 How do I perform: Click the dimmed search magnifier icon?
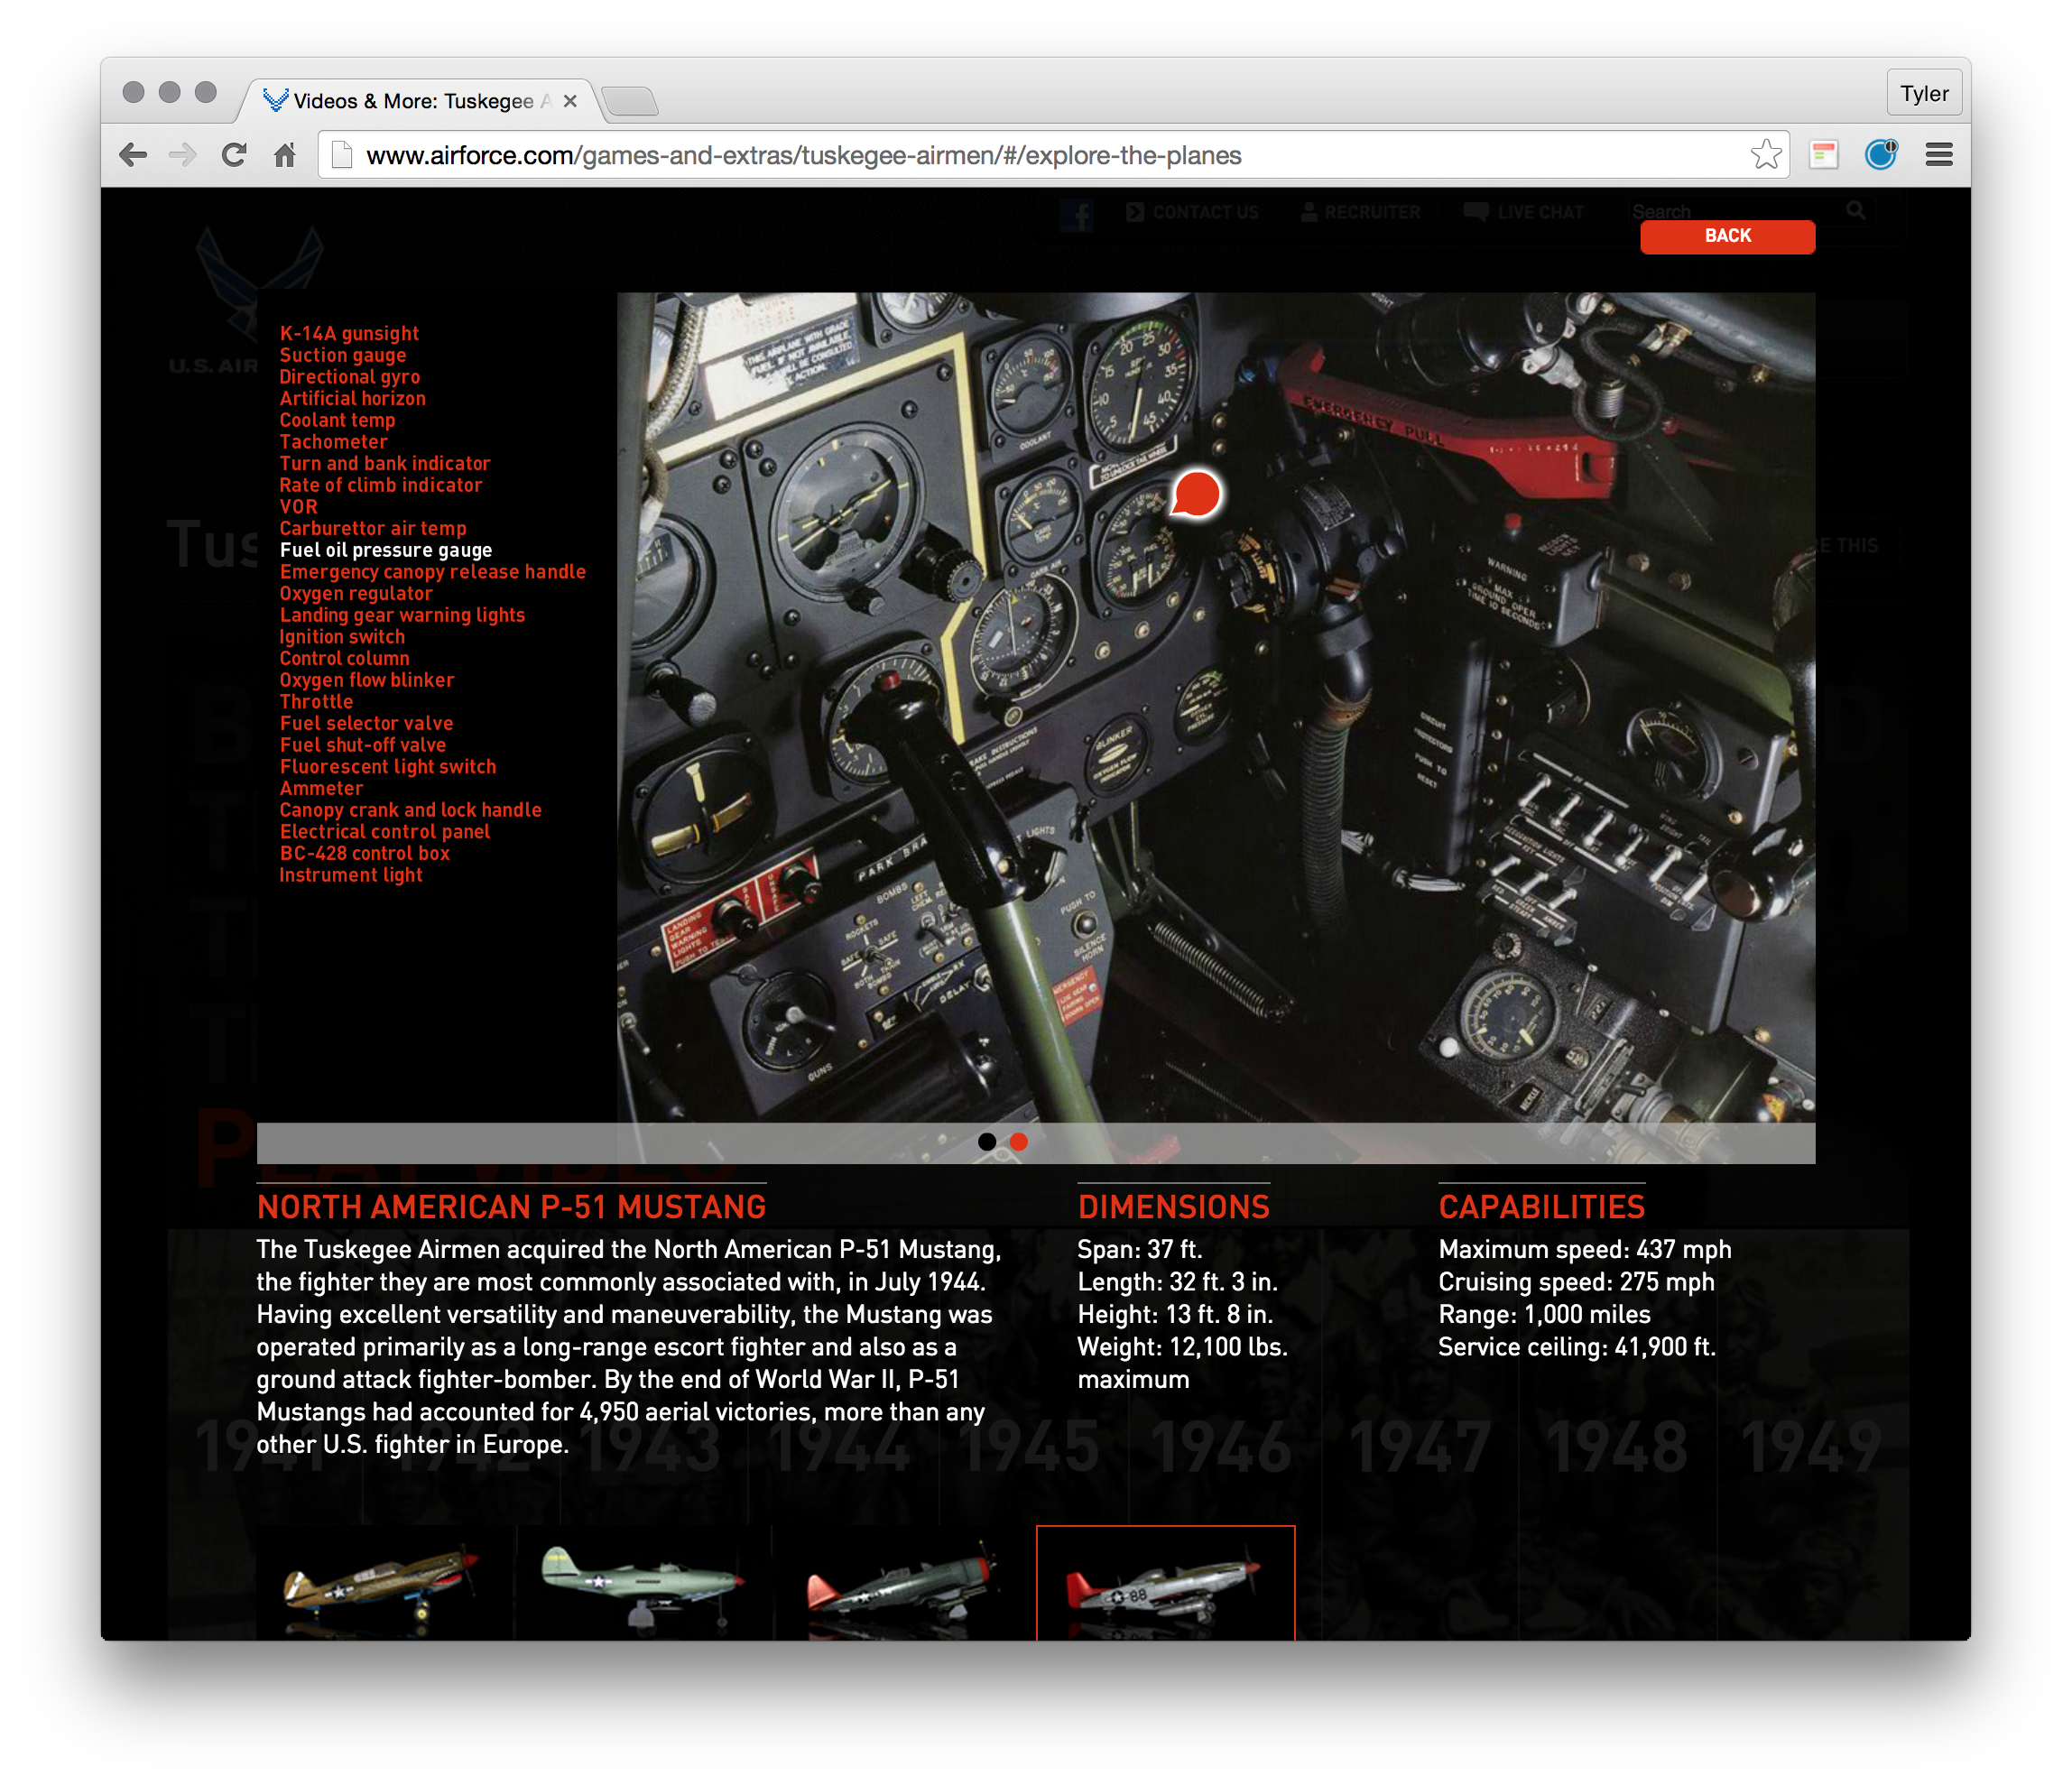point(1856,210)
